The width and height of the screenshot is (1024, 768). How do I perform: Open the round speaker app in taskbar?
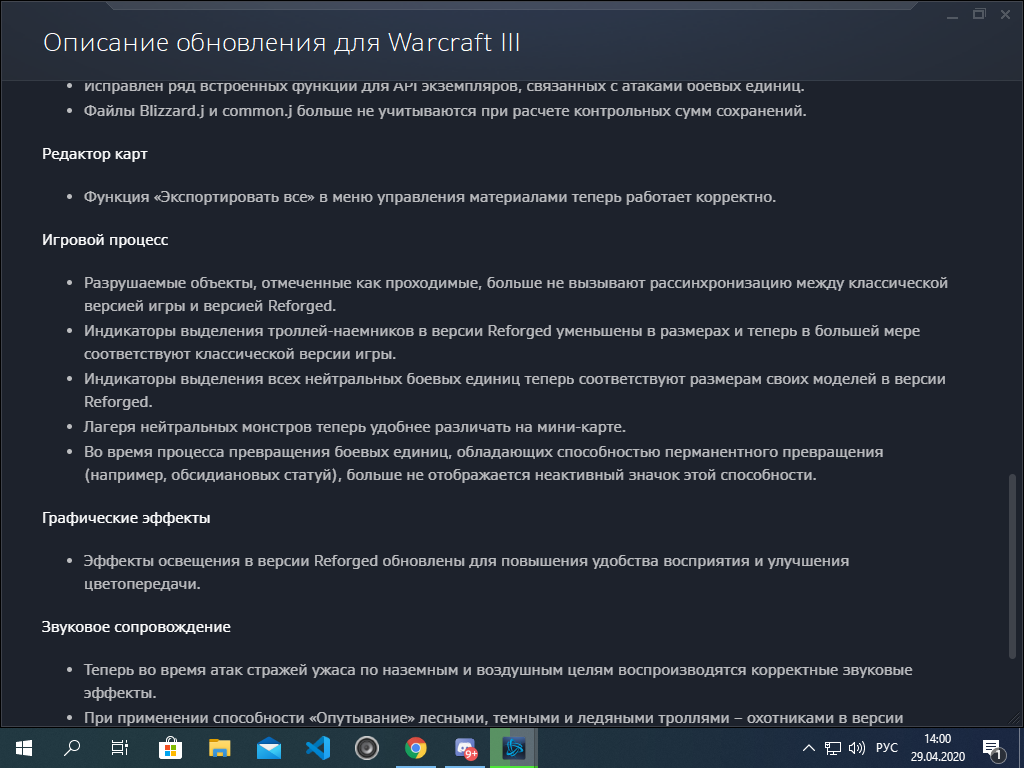(366, 748)
